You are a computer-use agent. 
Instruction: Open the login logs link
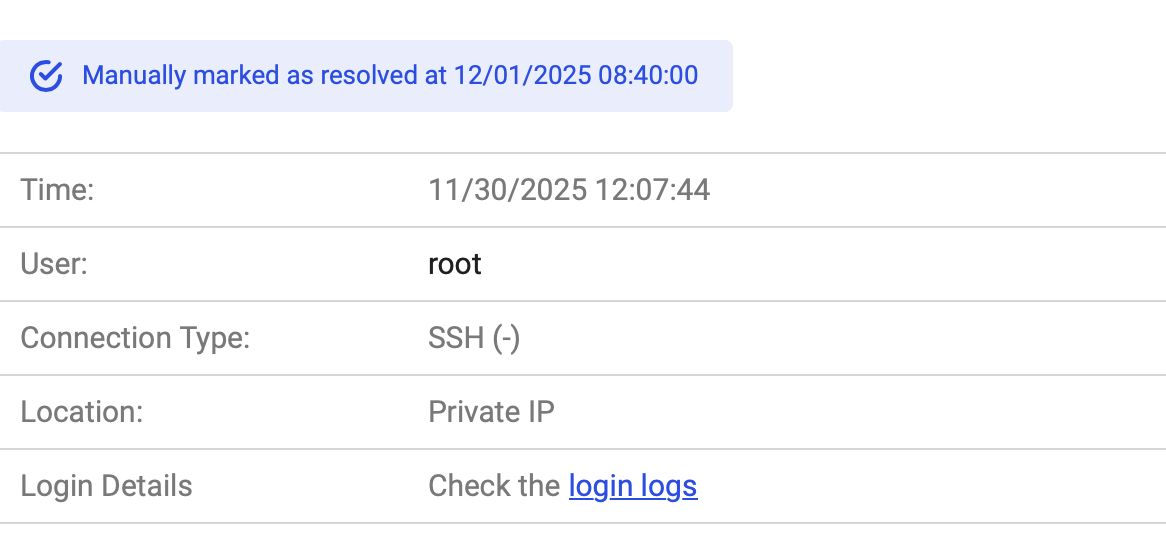[x=632, y=486]
